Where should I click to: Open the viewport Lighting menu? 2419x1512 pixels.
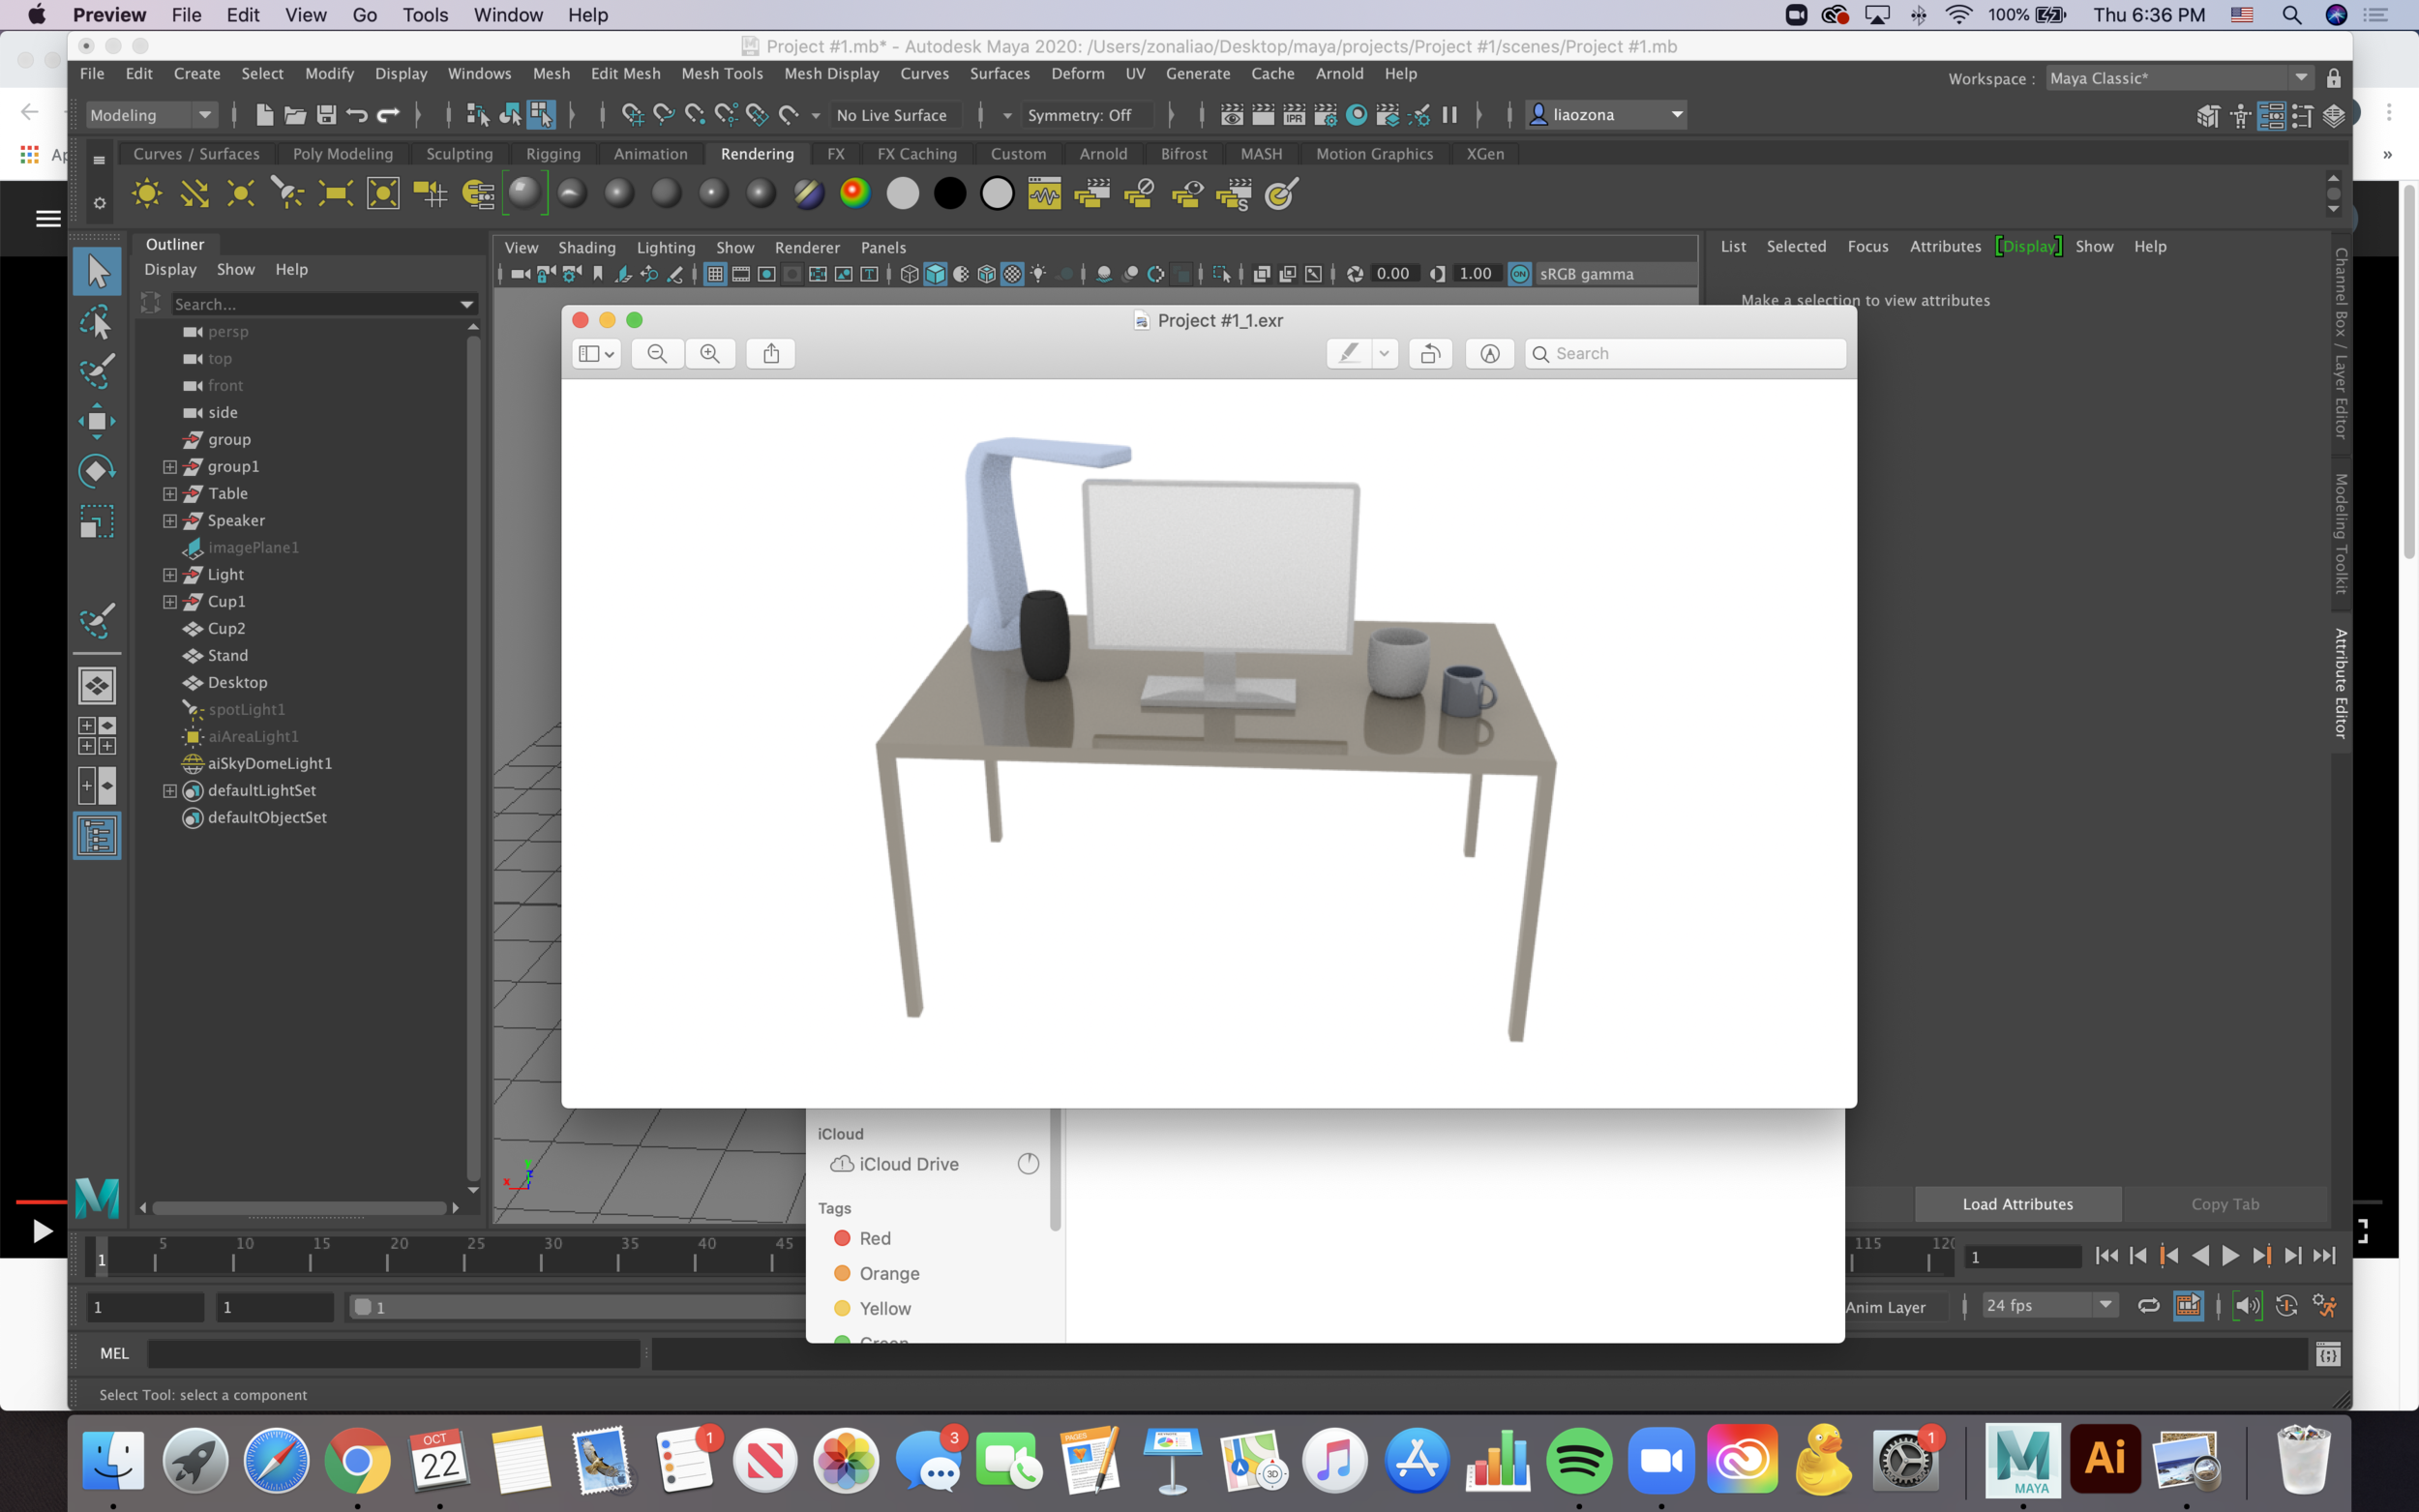coord(666,248)
